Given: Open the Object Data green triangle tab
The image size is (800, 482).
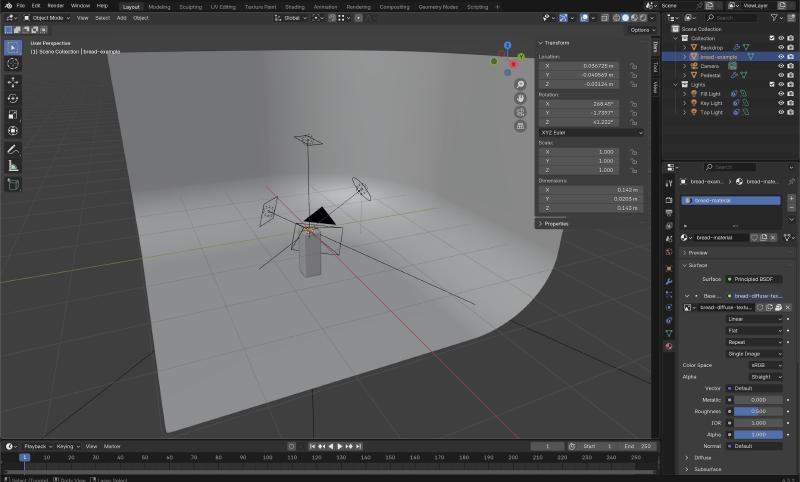Looking at the screenshot, I should pyautogui.click(x=669, y=334).
